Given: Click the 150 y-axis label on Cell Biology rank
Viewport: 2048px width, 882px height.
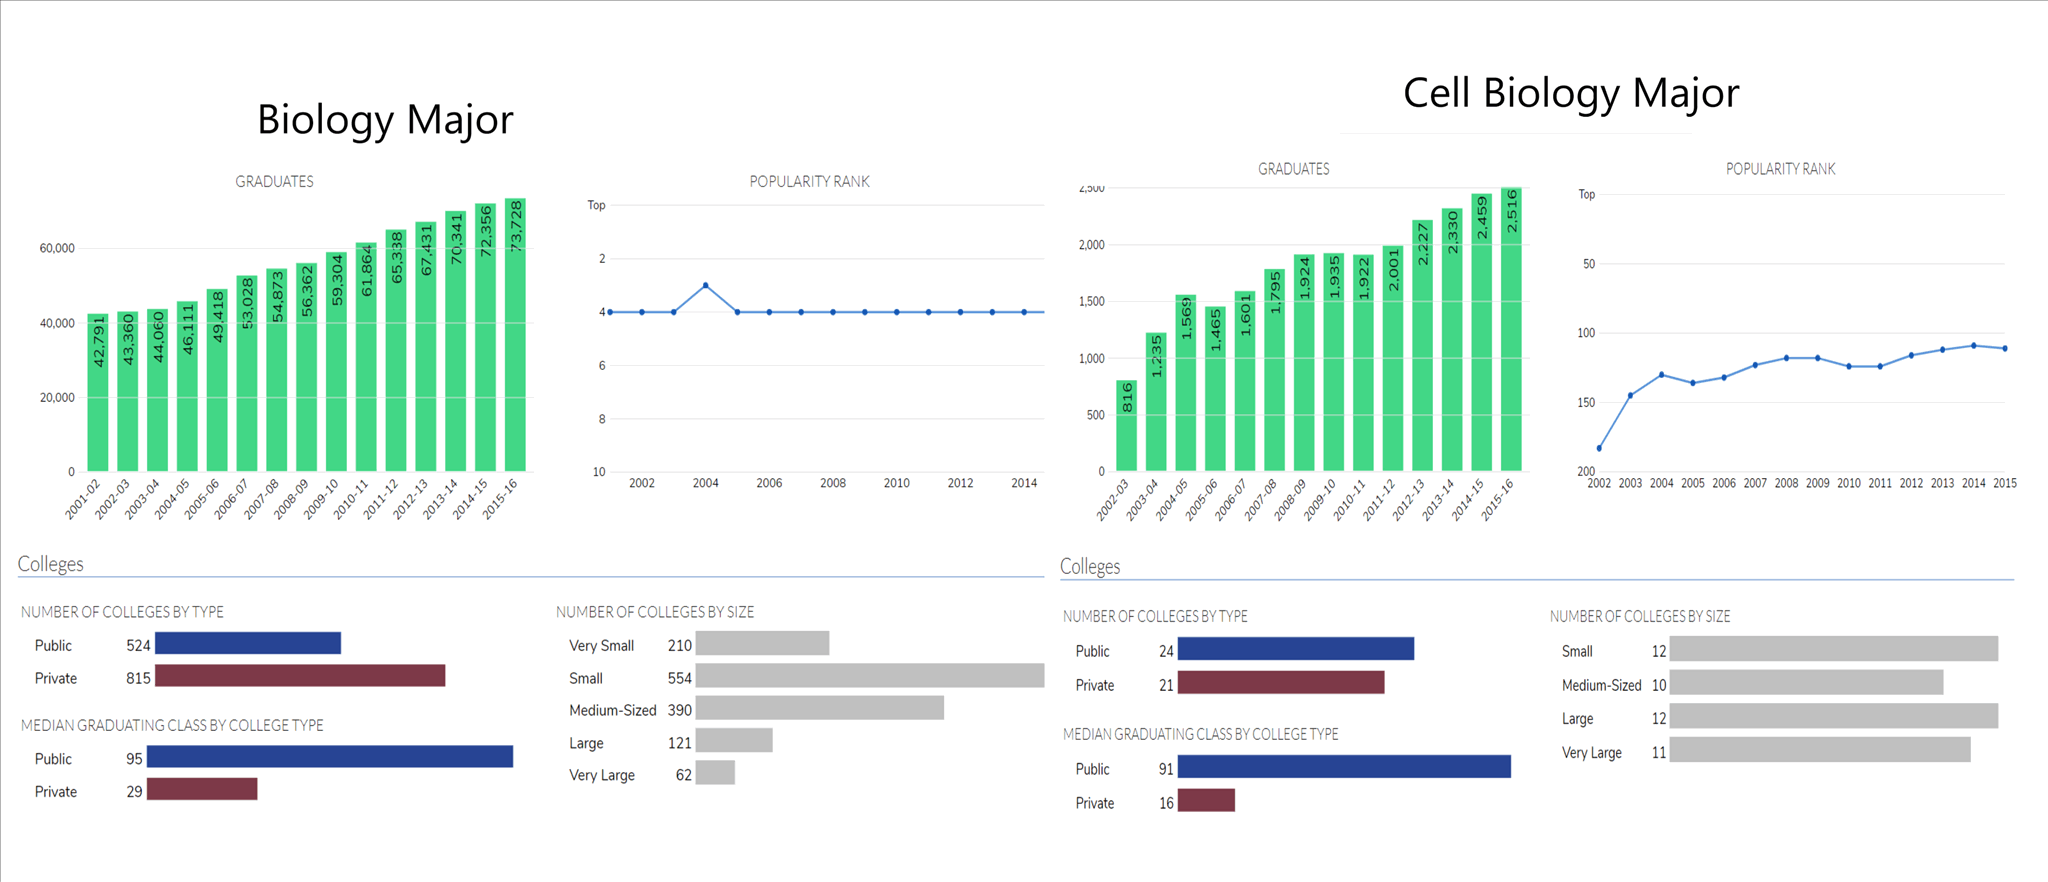Looking at the screenshot, I should (1586, 403).
